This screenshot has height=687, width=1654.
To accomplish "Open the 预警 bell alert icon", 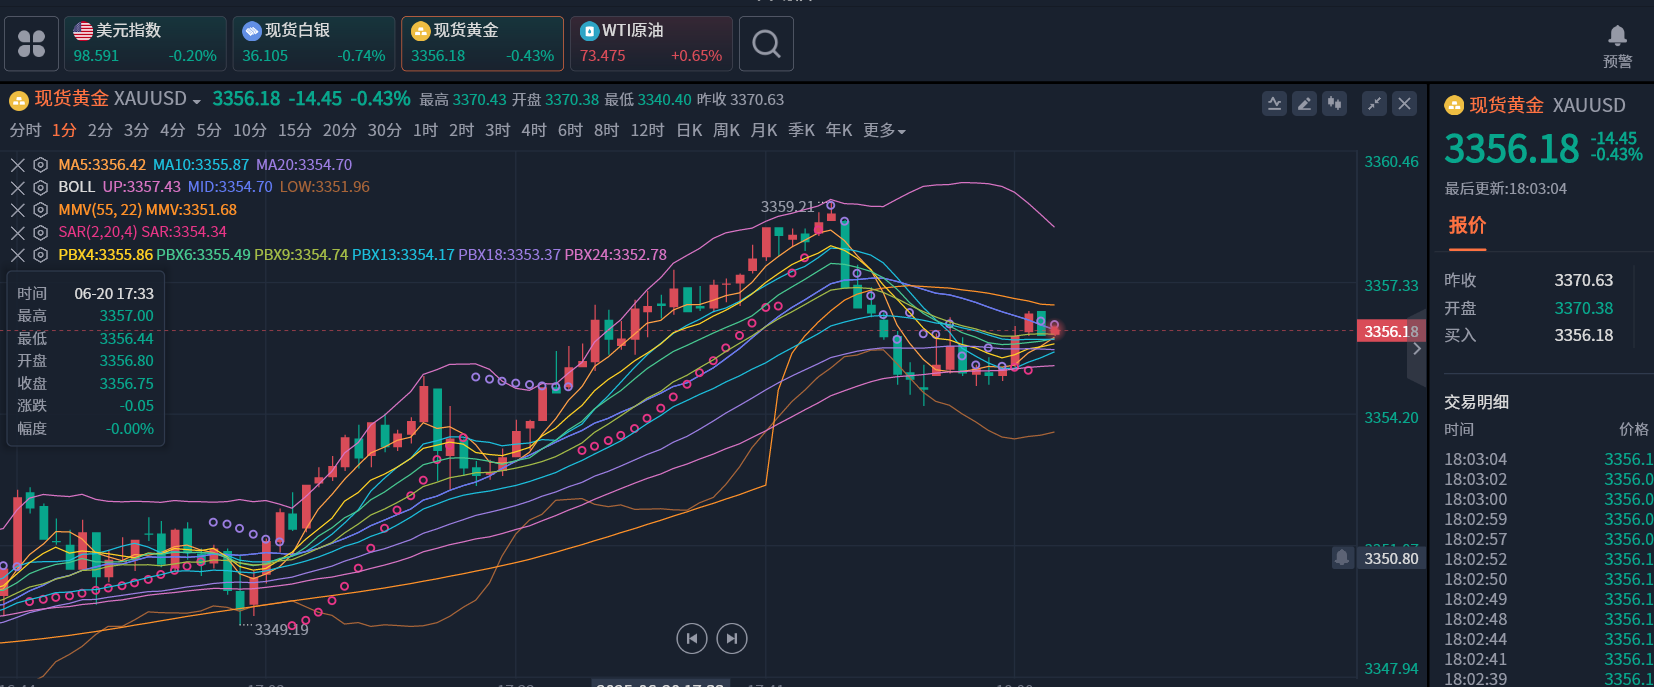I will [x=1617, y=47].
